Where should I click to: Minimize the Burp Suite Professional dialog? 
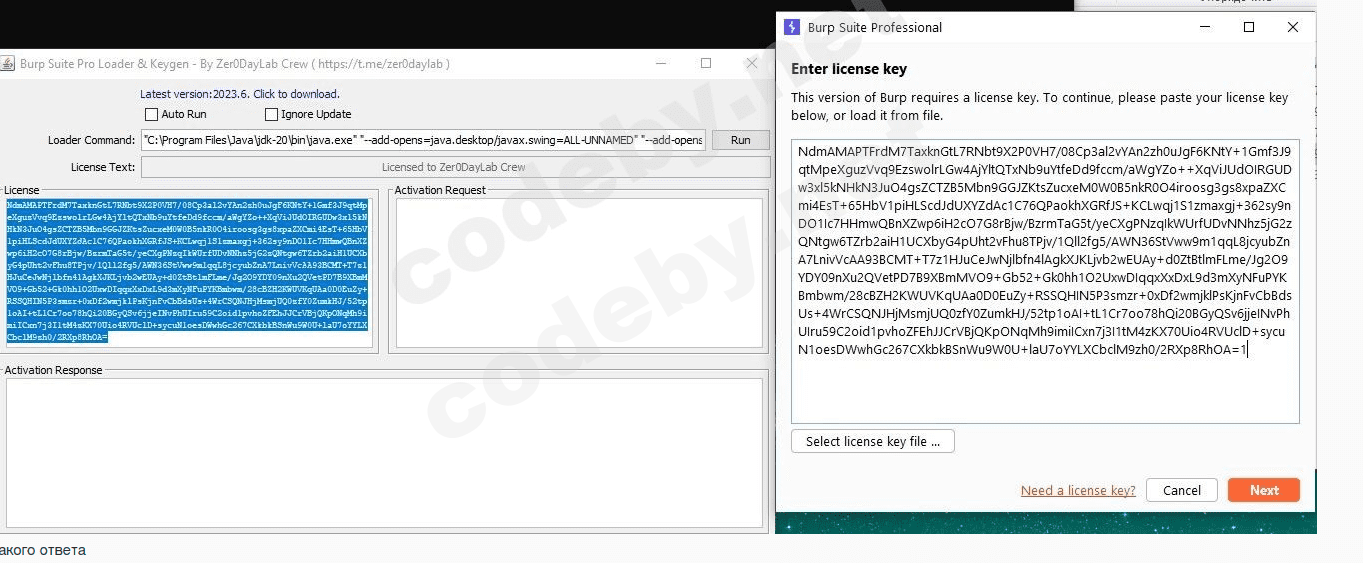1204,28
